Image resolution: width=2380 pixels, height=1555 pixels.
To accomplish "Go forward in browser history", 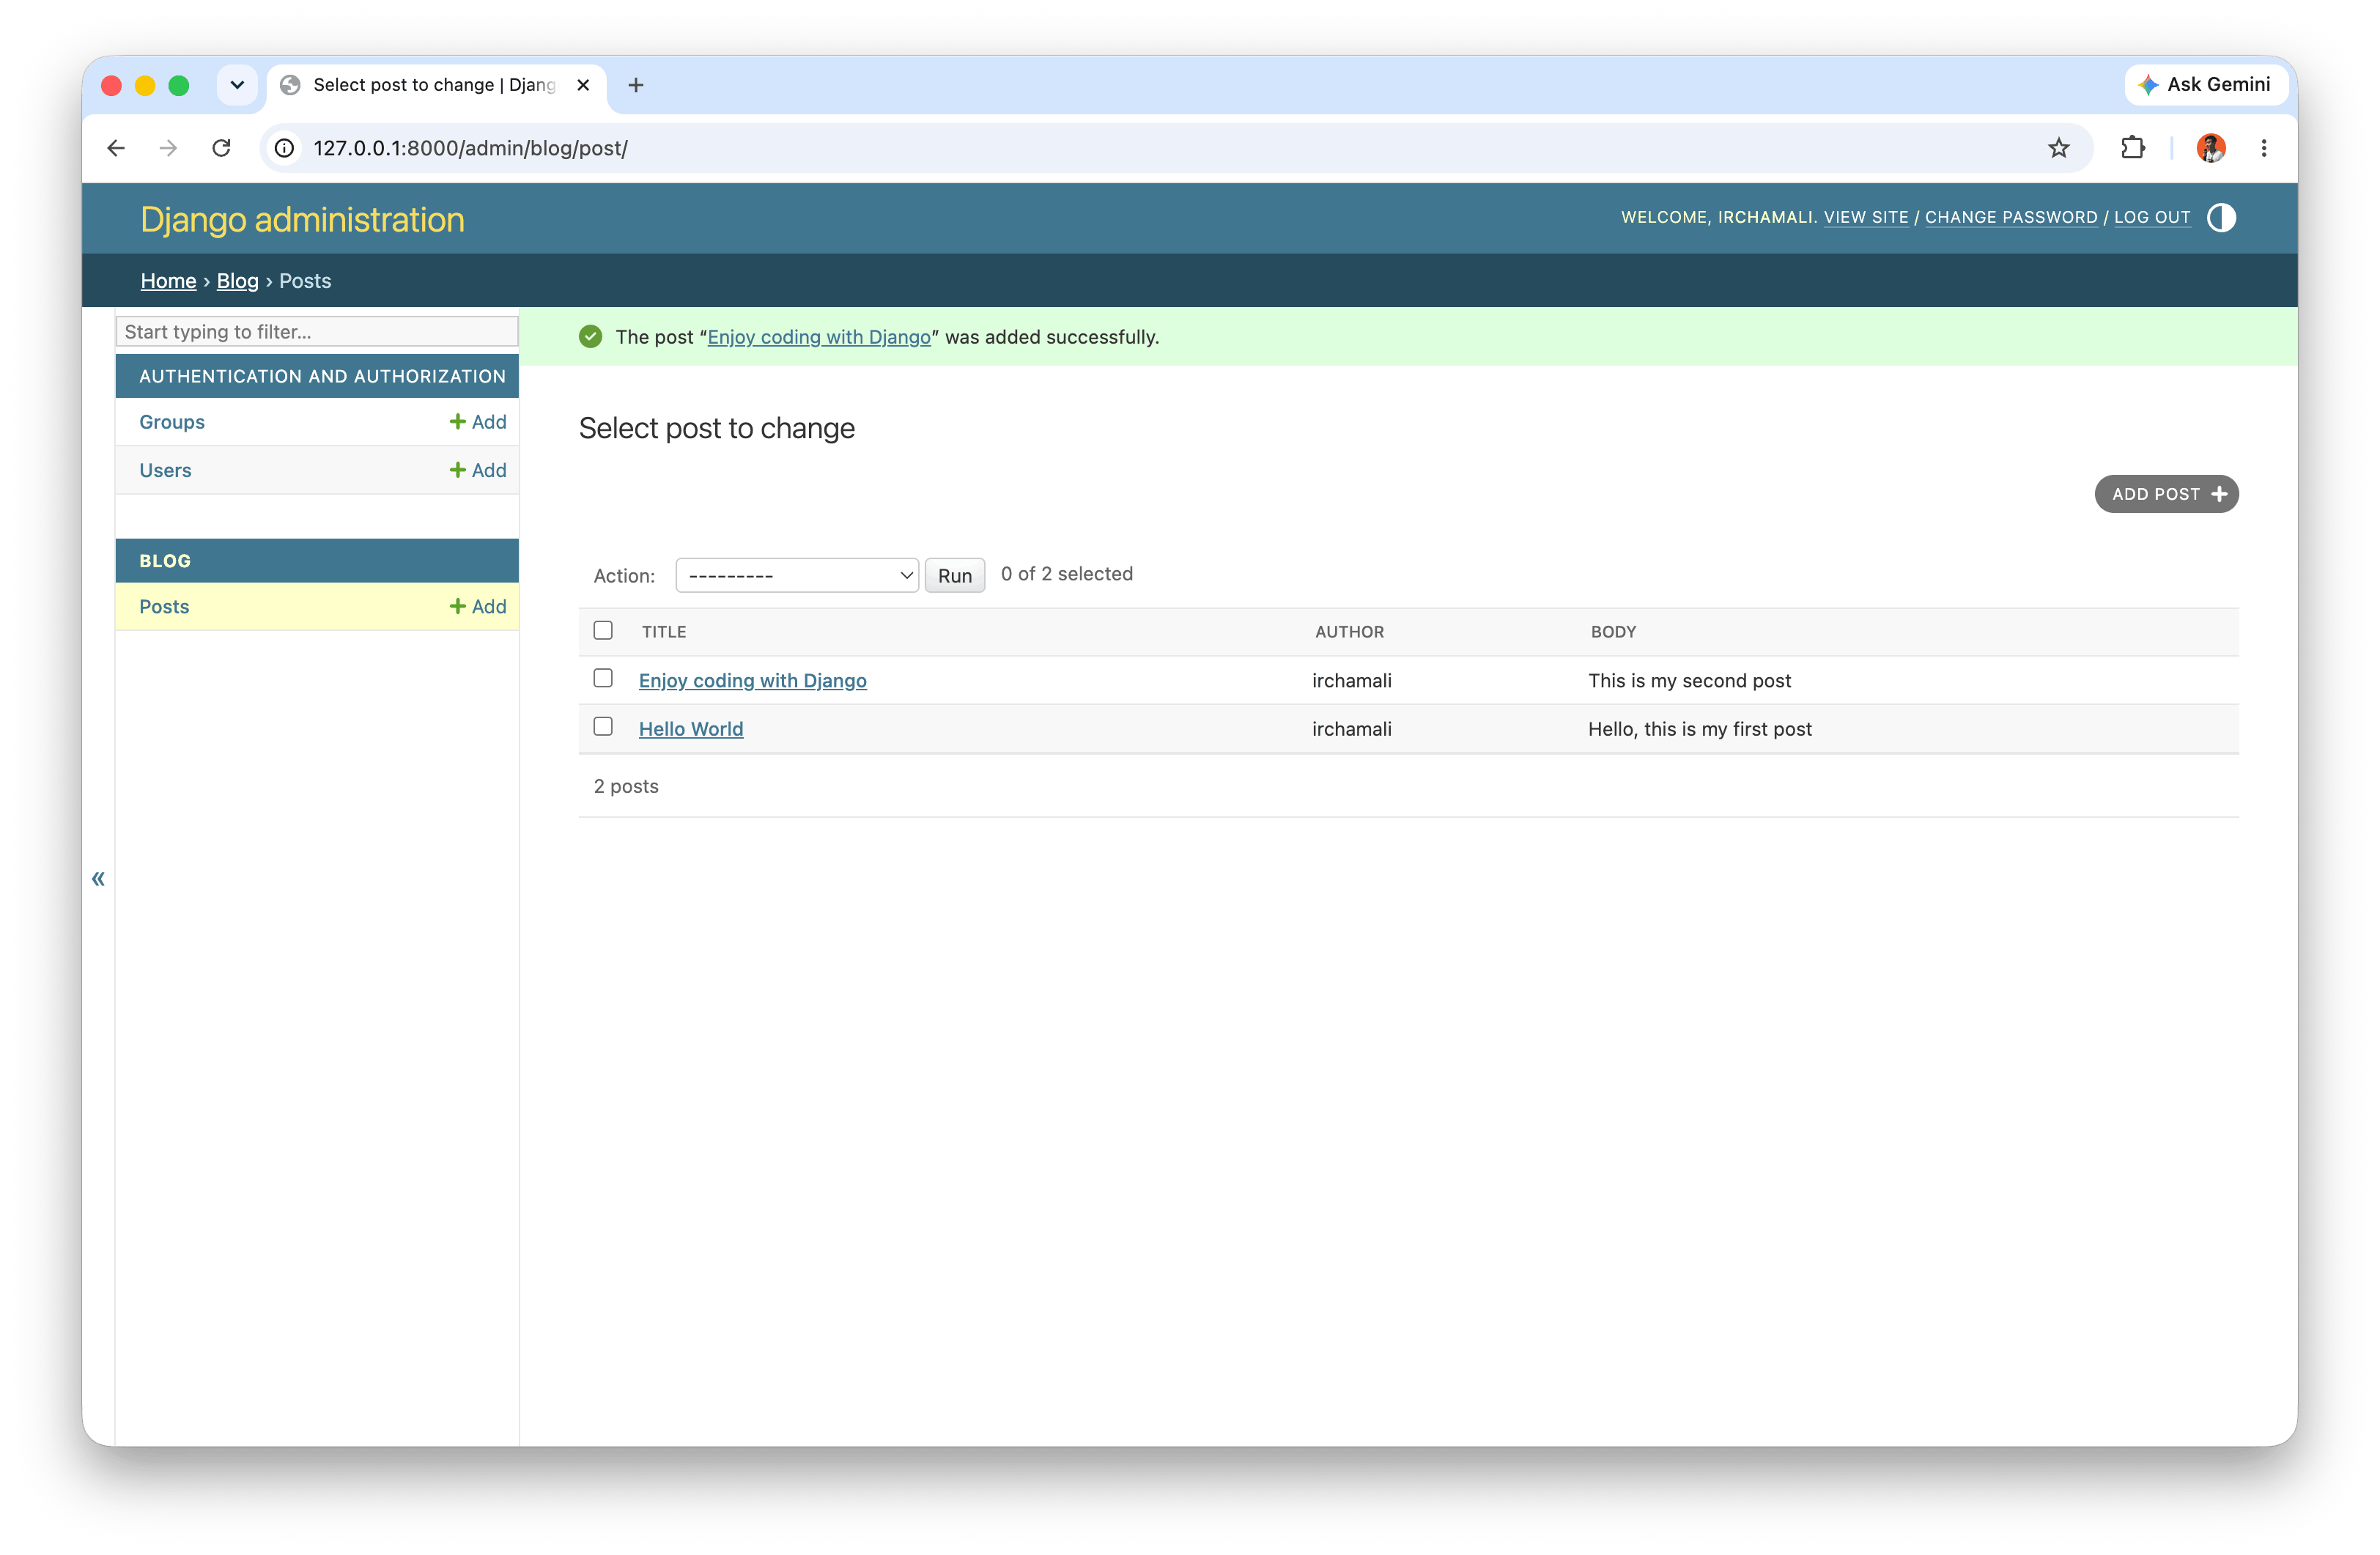I will 168,148.
